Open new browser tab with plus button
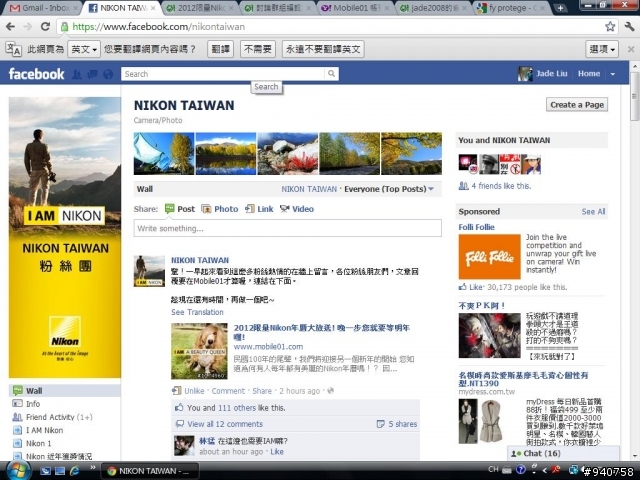 (560, 8)
